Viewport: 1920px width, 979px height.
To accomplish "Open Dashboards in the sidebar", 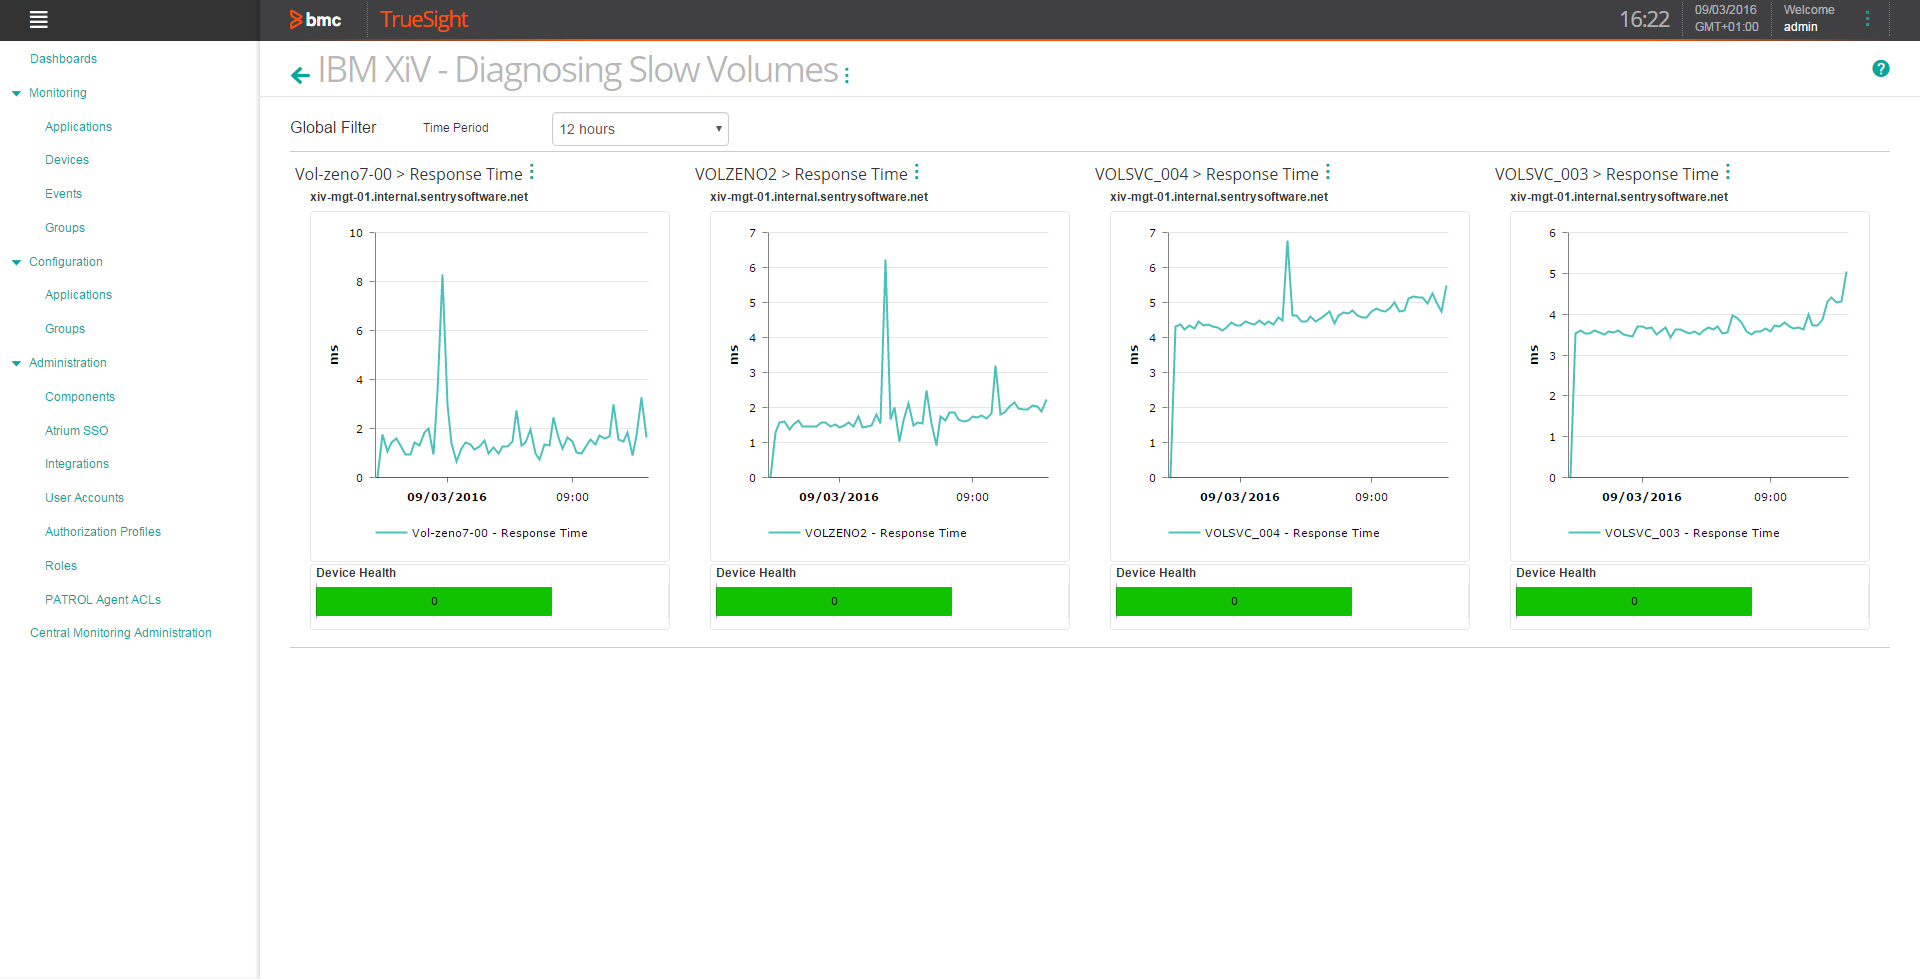I will click(63, 59).
